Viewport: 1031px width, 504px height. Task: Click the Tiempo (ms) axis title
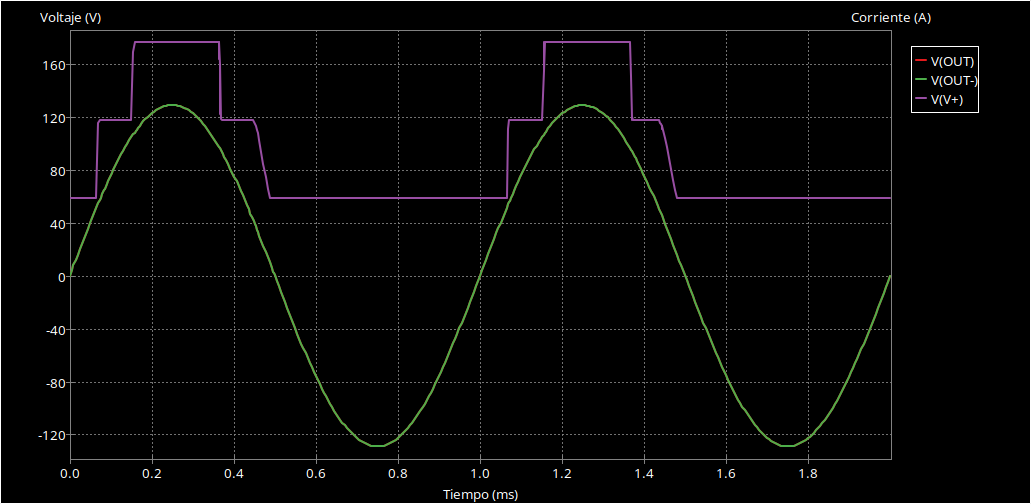pyautogui.click(x=481, y=494)
